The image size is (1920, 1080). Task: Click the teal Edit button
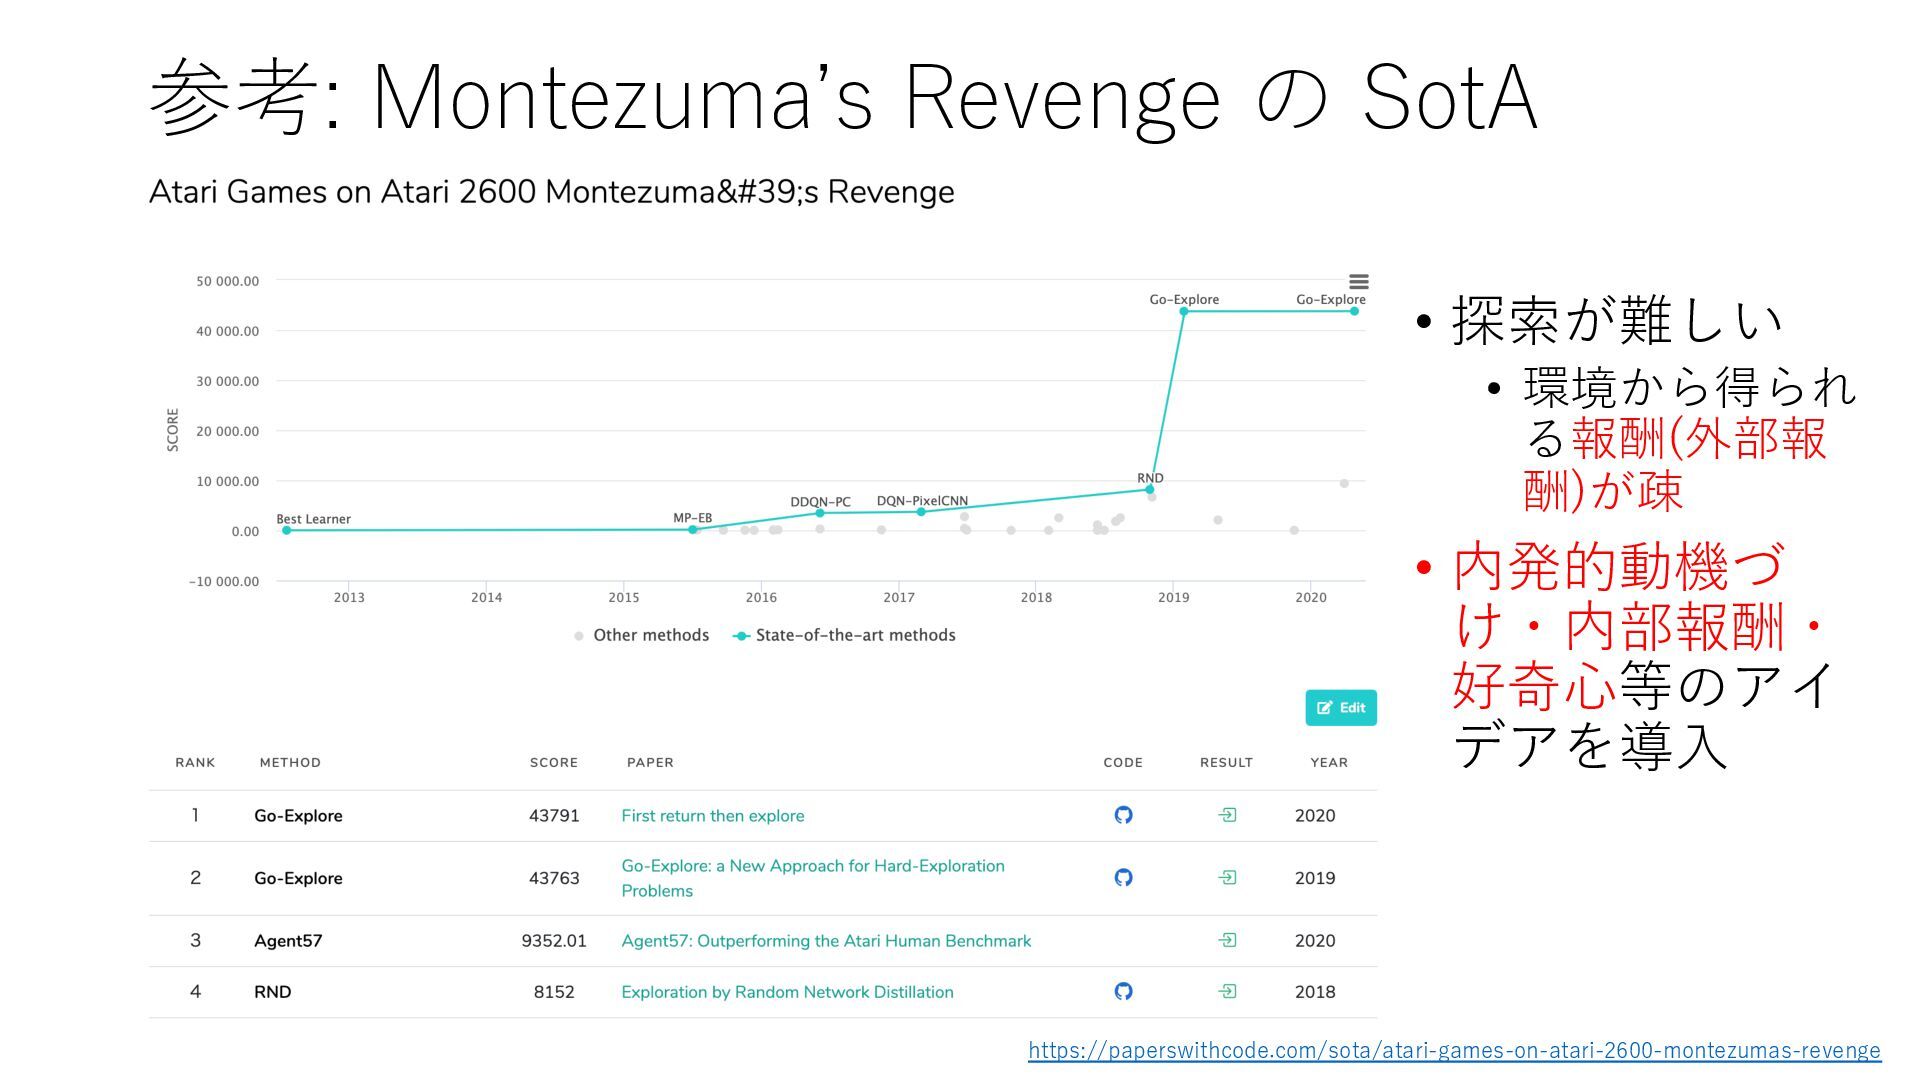pos(1340,707)
